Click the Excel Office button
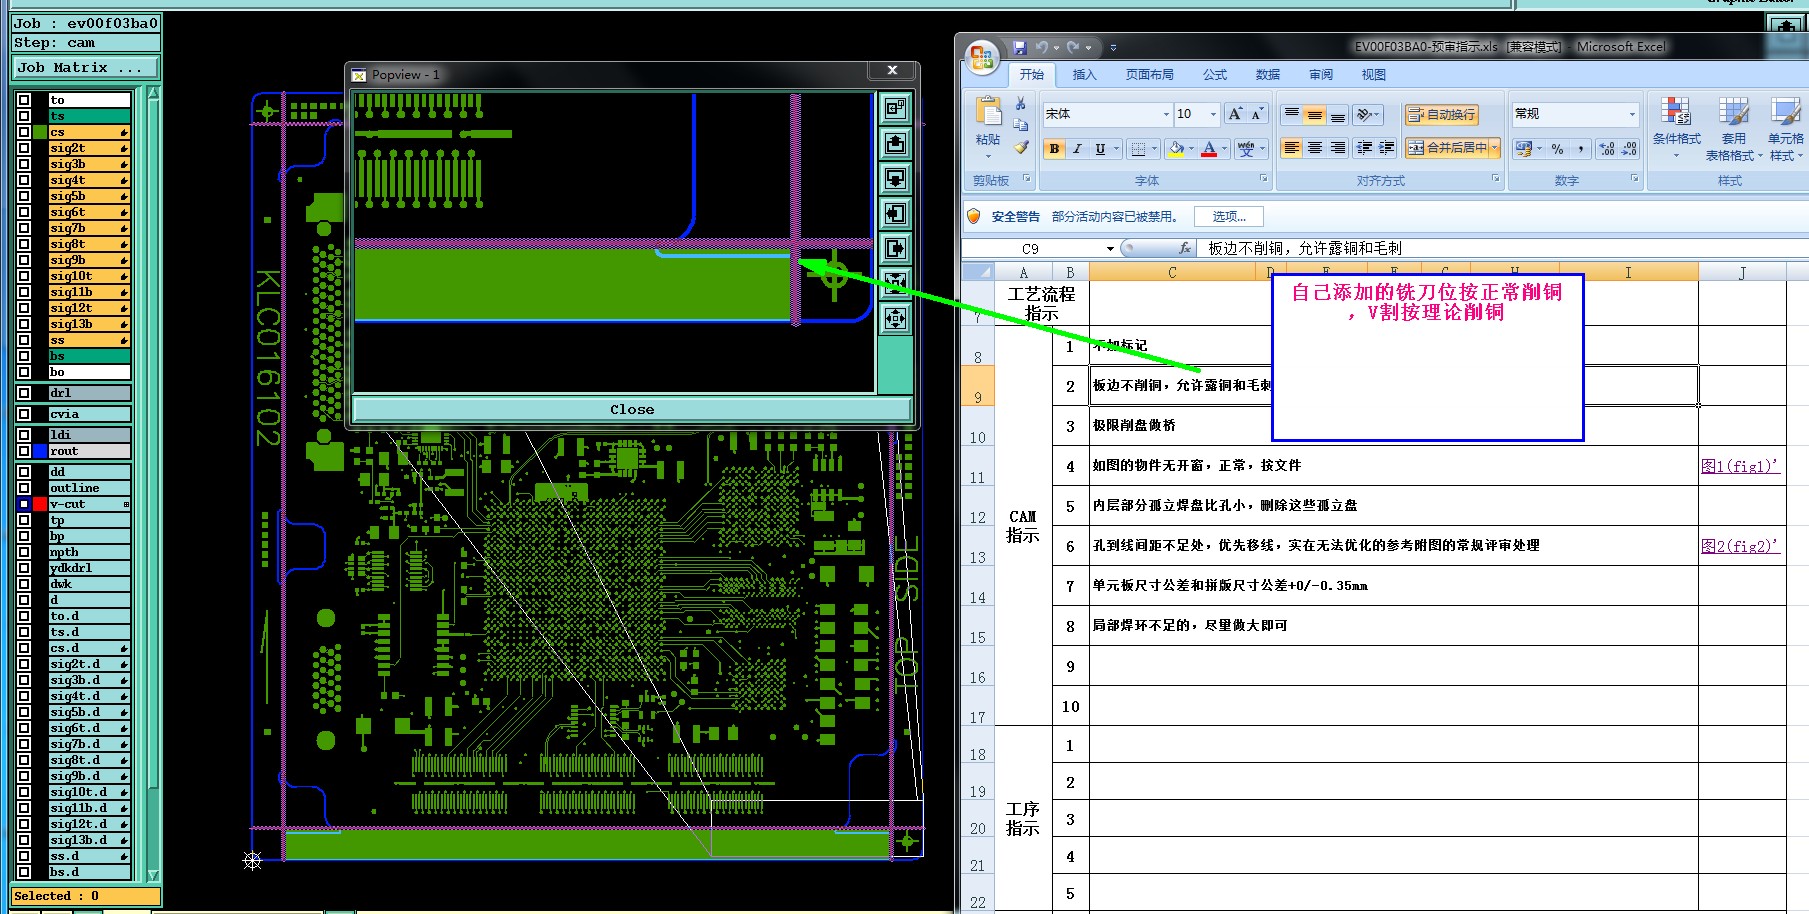The image size is (1809, 914). tap(982, 57)
